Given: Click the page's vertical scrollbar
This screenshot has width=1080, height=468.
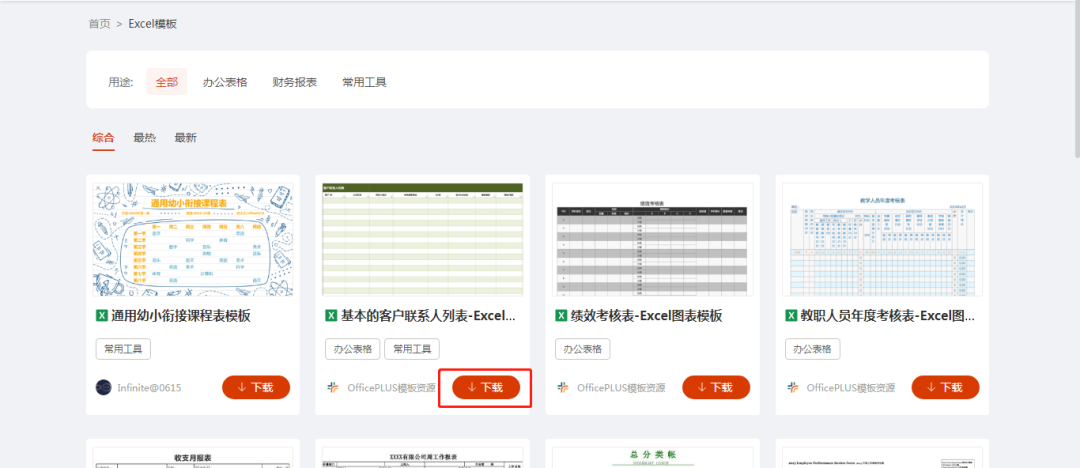Looking at the screenshot, I should click(x=1075, y=80).
